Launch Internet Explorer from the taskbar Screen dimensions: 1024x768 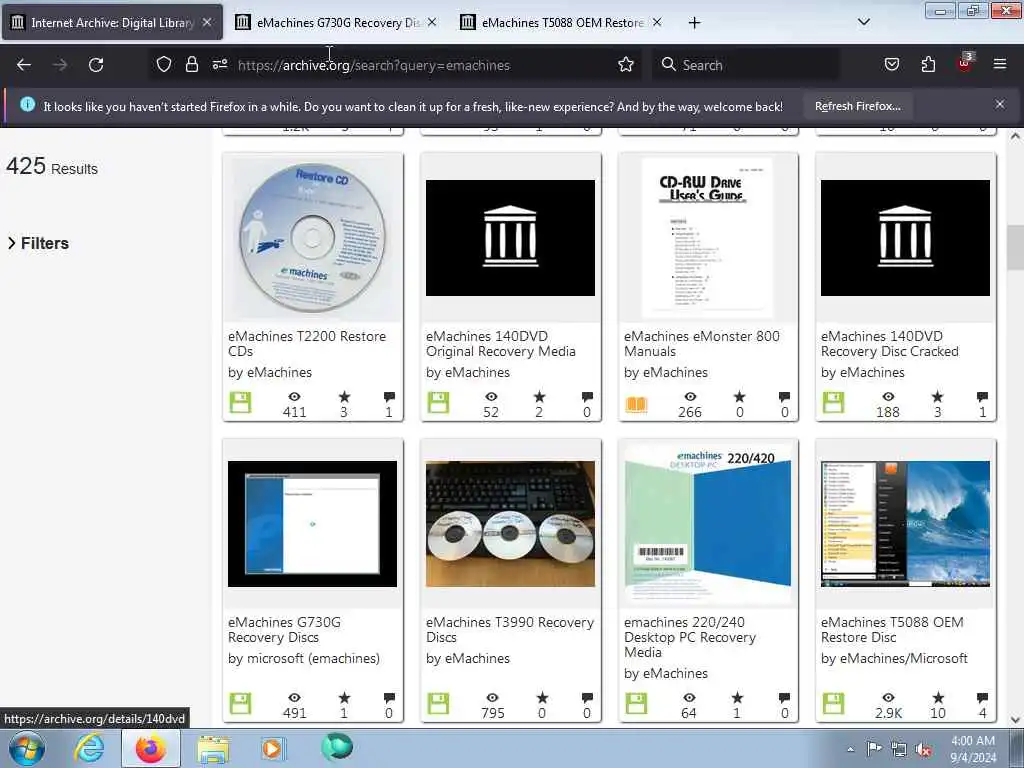(89, 748)
